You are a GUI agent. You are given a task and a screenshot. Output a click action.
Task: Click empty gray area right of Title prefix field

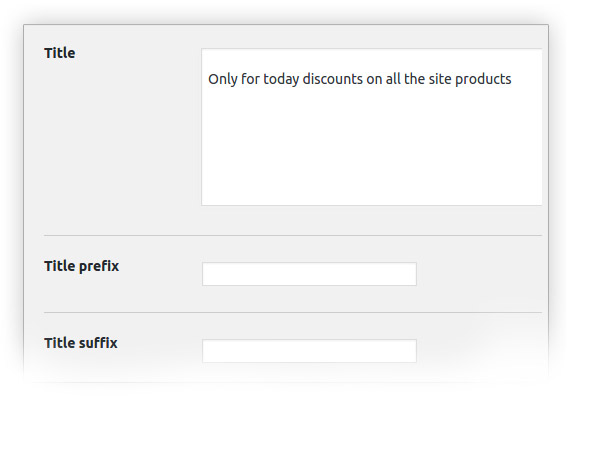point(478,274)
